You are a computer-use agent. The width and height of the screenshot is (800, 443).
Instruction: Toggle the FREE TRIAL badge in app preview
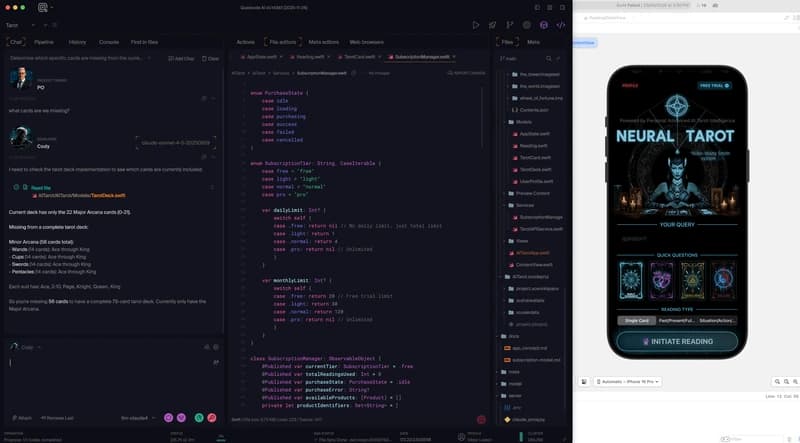tap(712, 86)
